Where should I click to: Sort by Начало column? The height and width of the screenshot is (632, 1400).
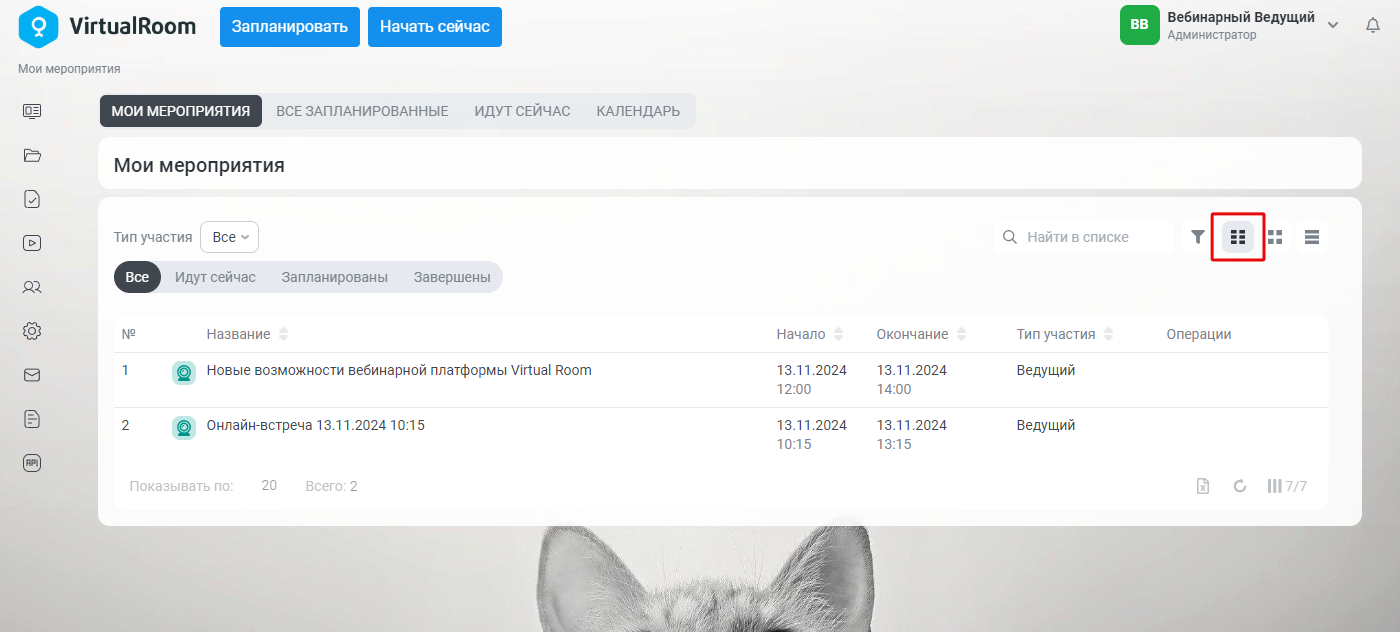(810, 334)
